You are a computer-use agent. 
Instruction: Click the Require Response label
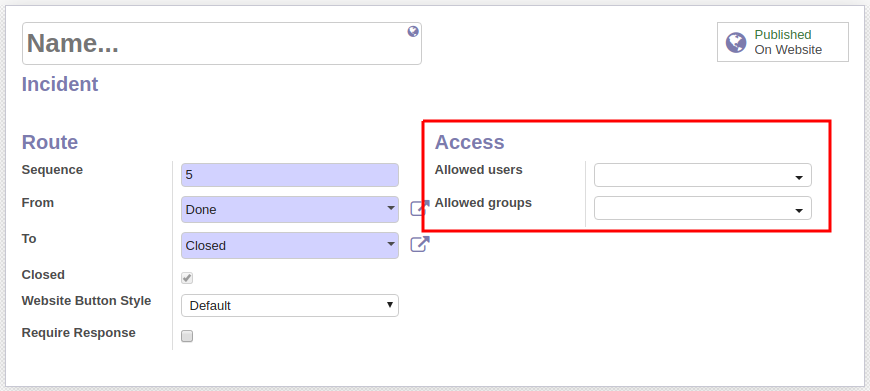pos(78,333)
